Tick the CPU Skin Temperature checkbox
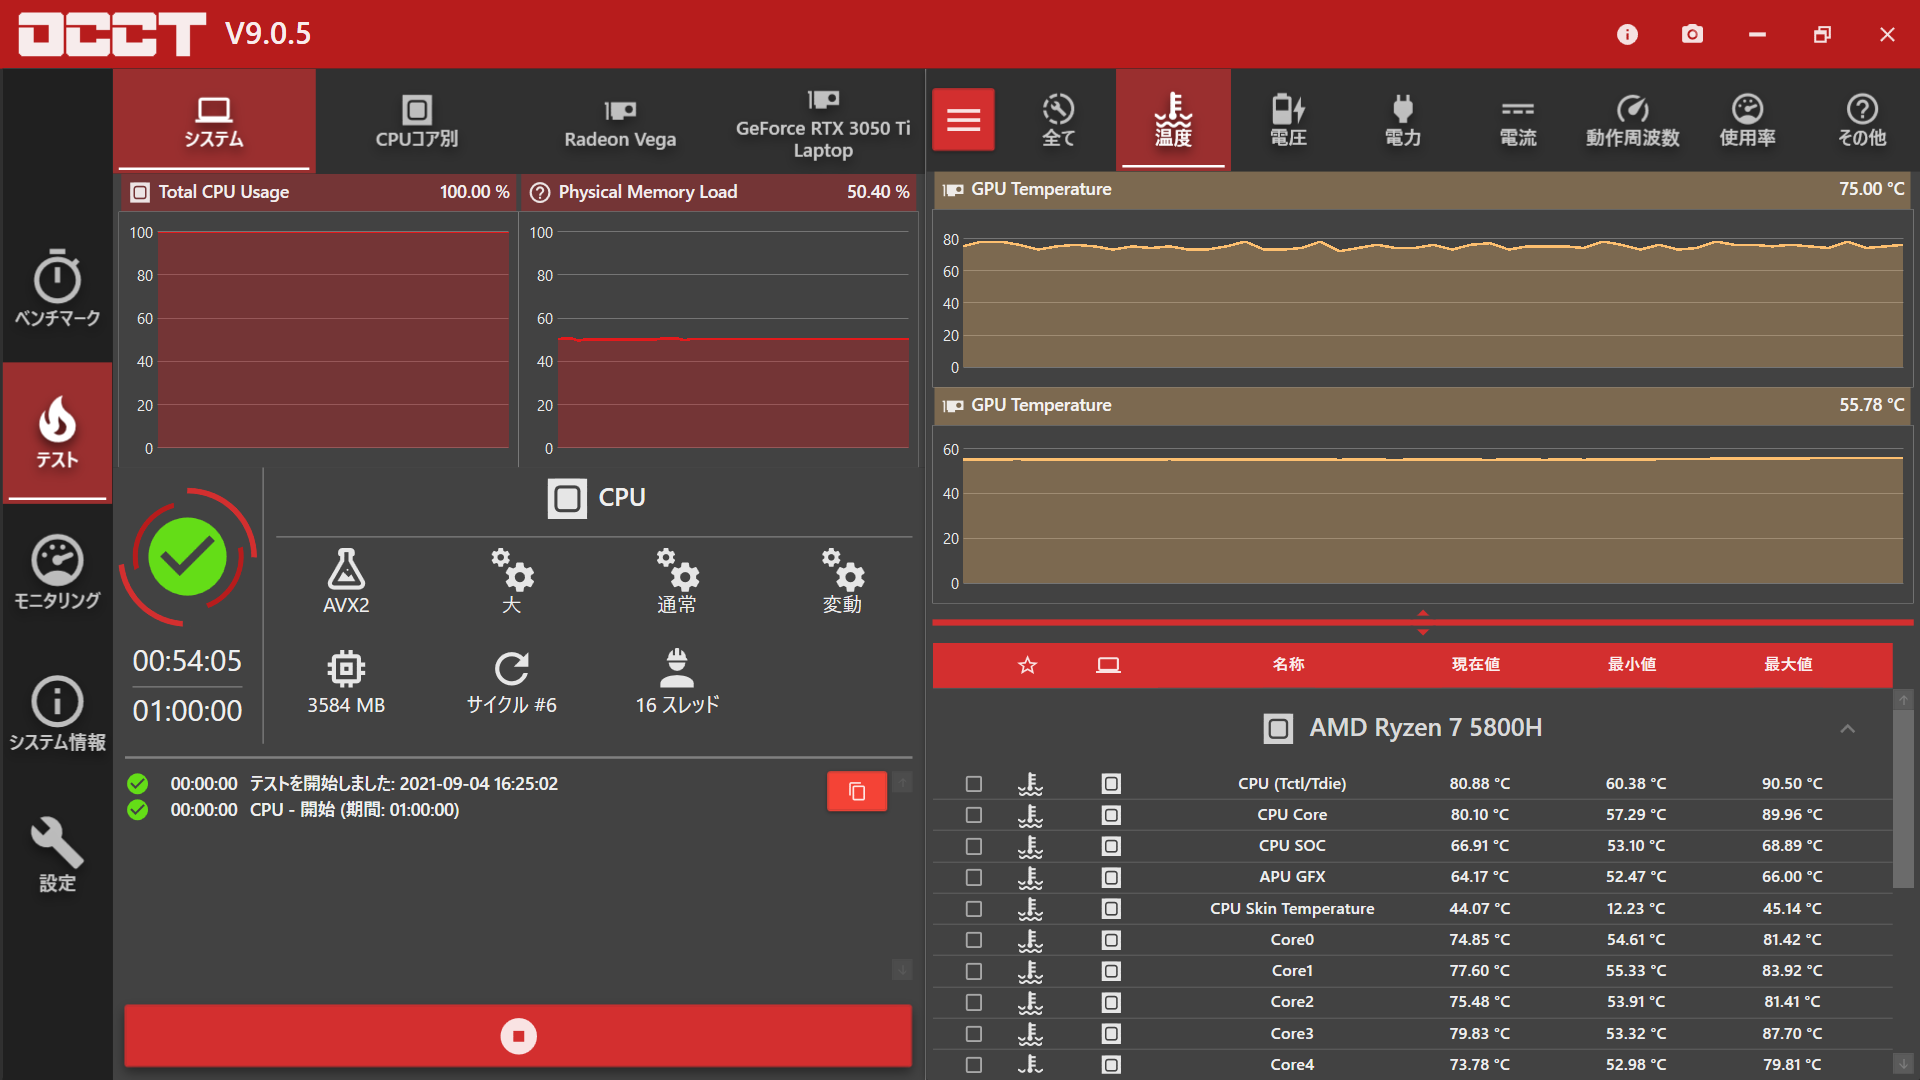The width and height of the screenshot is (1920, 1080). pos(974,909)
